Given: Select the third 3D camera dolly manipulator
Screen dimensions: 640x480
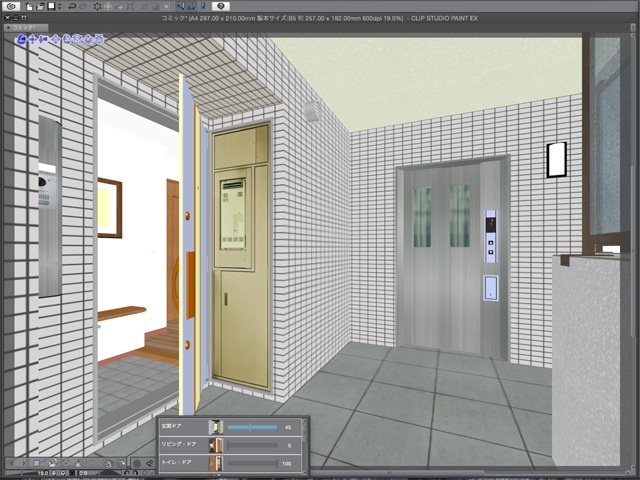Looking at the screenshot, I should [x=43, y=39].
